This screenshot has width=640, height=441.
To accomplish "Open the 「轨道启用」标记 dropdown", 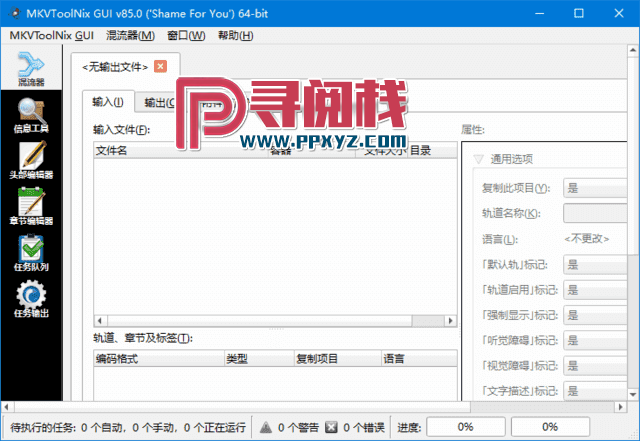I will pyautogui.click(x=595, y=290).
